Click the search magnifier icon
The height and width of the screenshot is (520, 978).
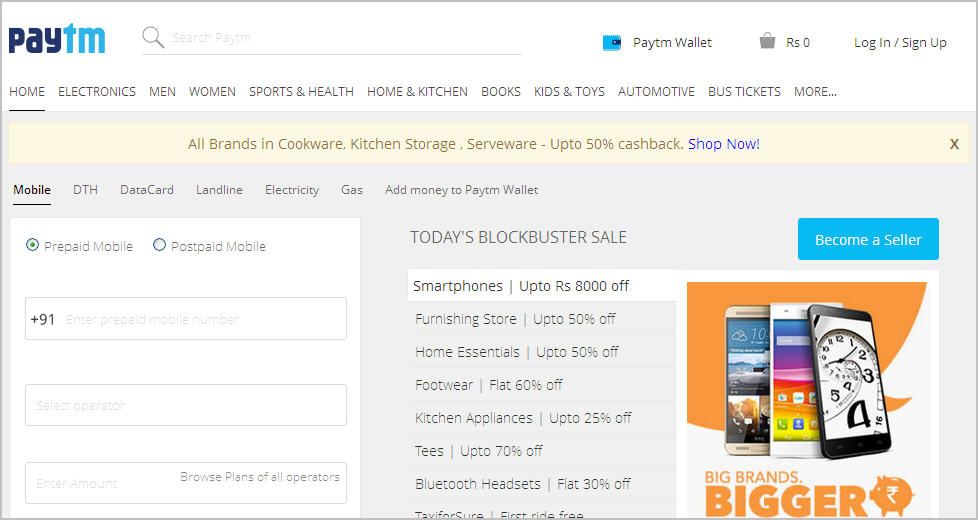click(x=153, y=37)
